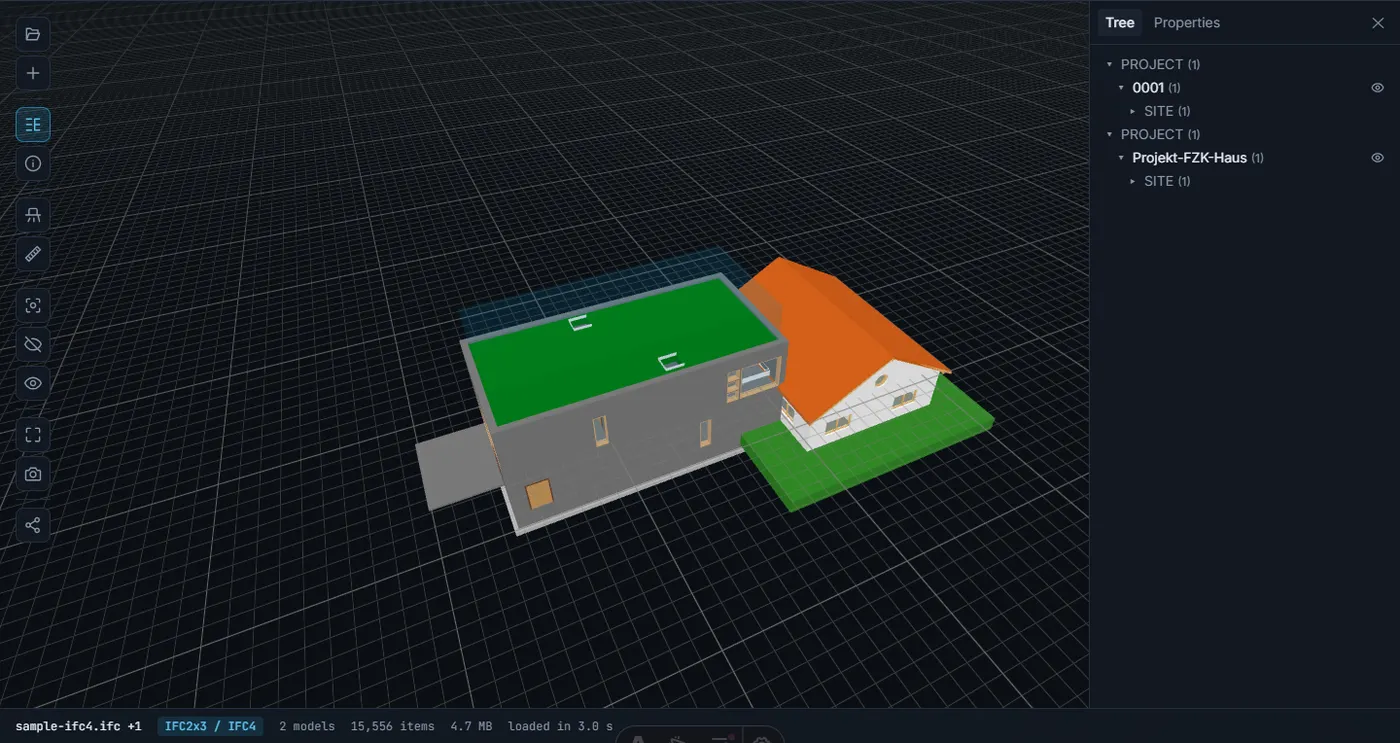The image size is (1400, 743).
Task: Click the fit-to-view frame icon
Action: point(33,435)
